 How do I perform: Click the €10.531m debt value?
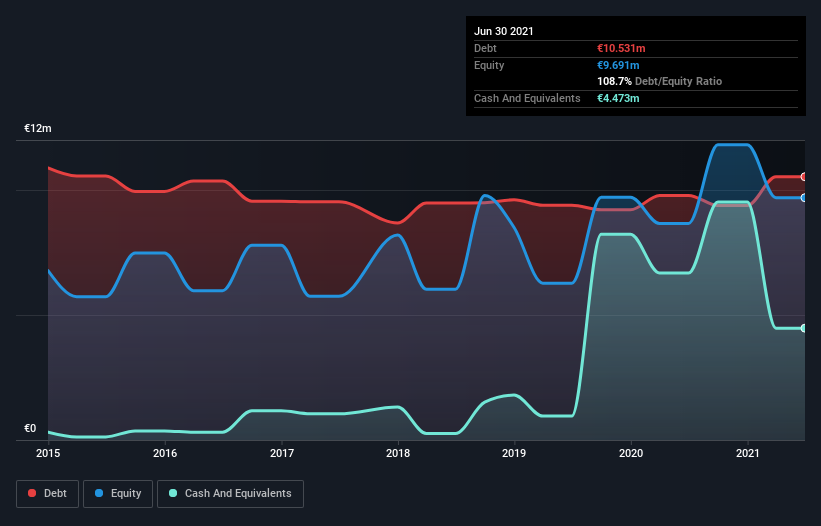click(x=621, y=48)
